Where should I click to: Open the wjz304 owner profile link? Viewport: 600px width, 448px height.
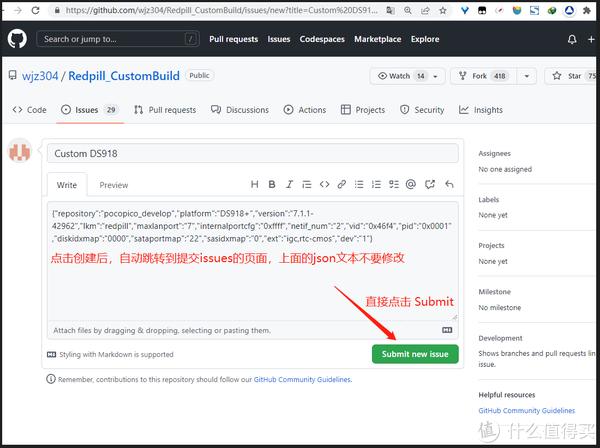[x=40, y=76]
